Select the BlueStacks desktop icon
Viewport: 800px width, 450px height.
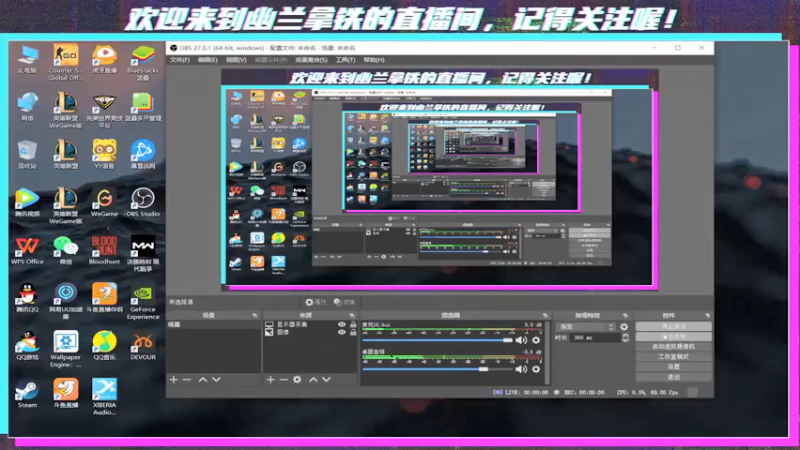point(143,62)
